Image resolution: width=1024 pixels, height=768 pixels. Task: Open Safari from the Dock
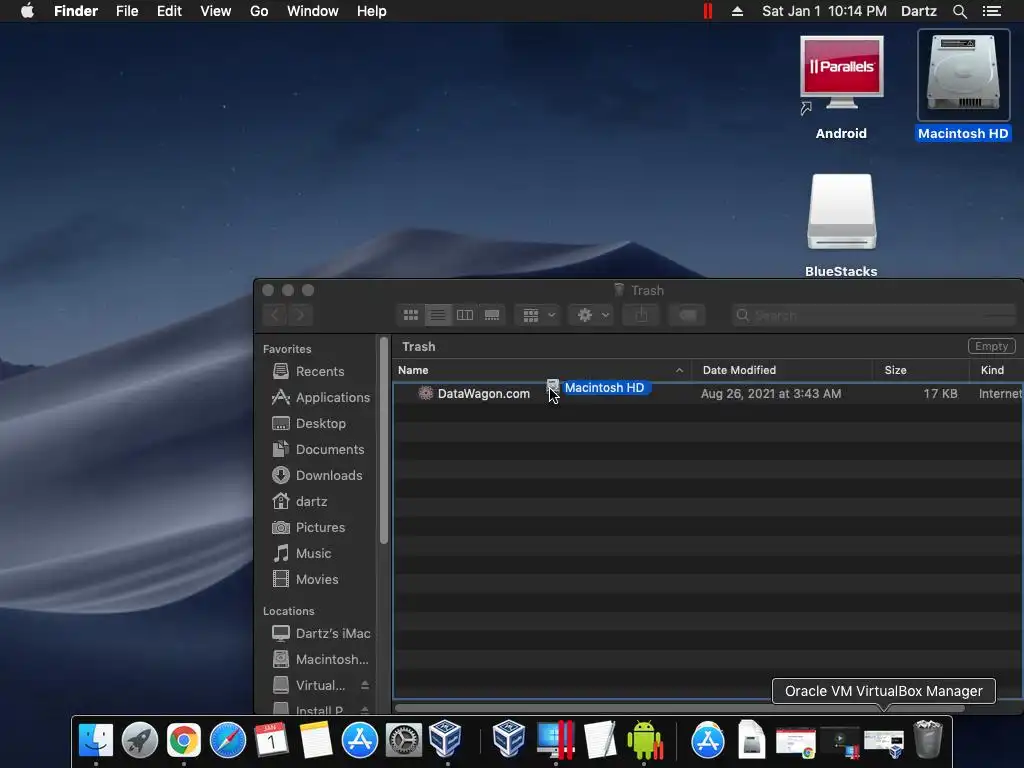[x=227, y=741]
